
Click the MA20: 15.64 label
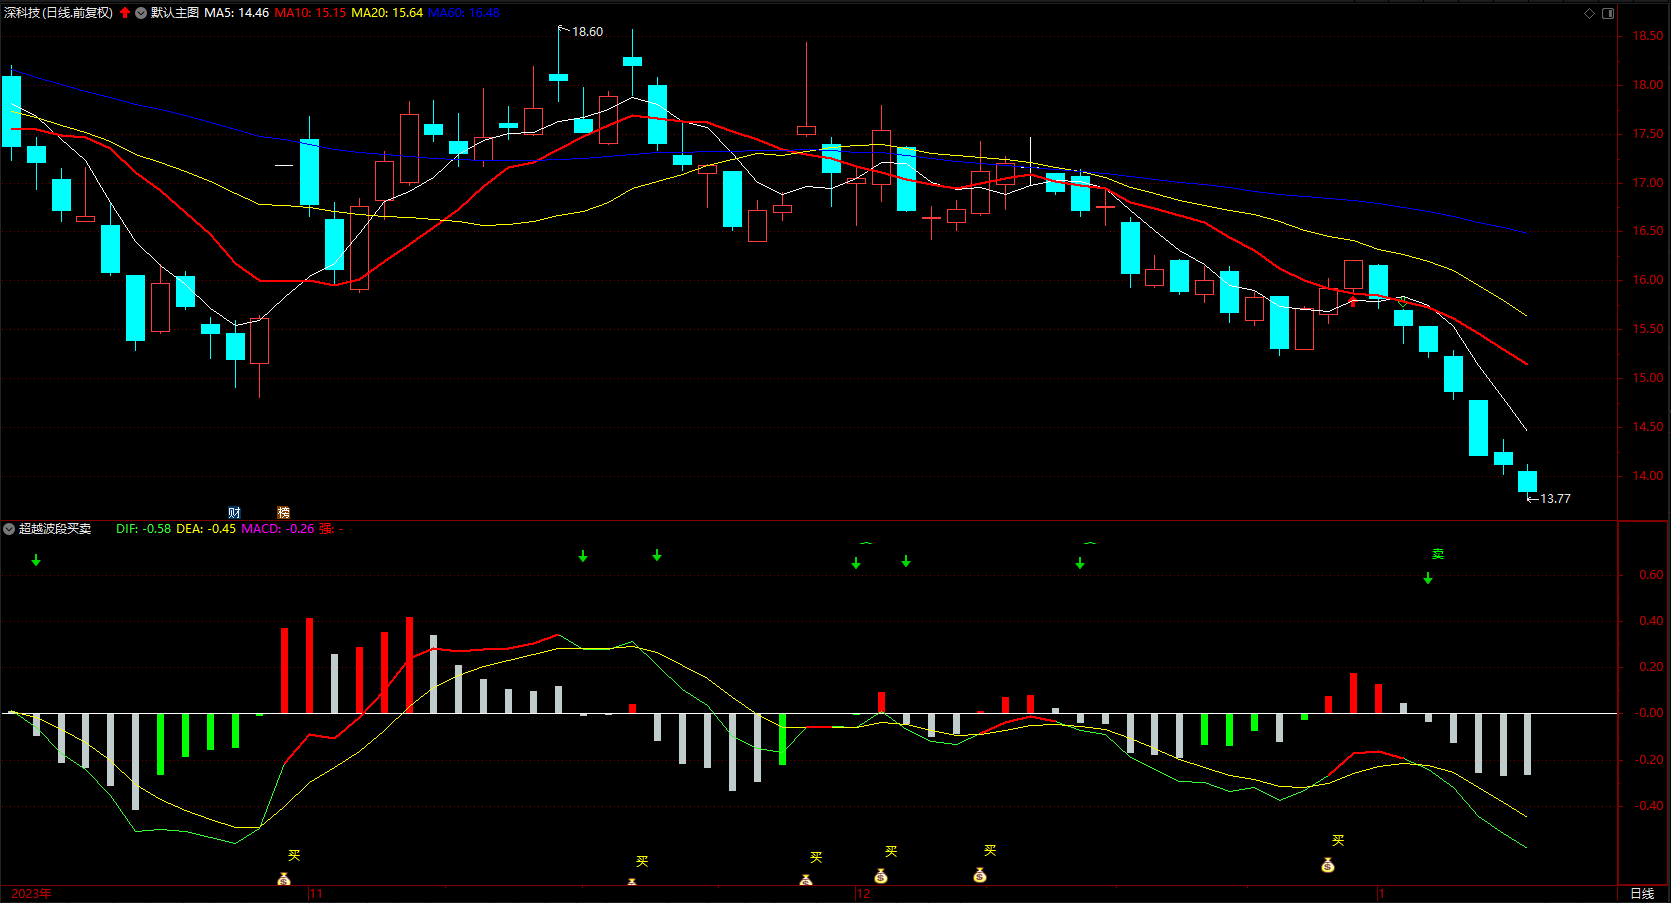387,13
